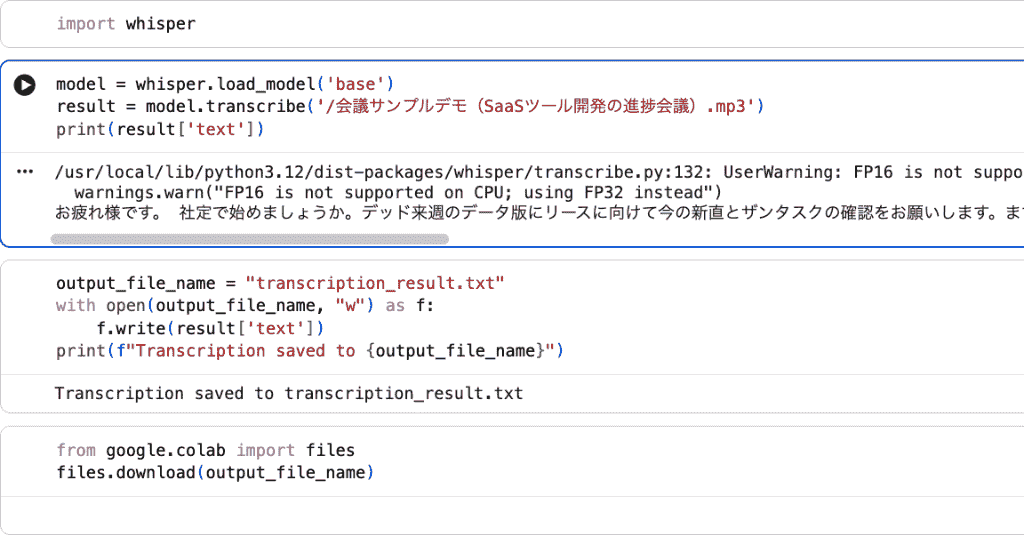Click the model.transcribe code line
Screen dimensions: 1024x558
[x=410, y=107]
